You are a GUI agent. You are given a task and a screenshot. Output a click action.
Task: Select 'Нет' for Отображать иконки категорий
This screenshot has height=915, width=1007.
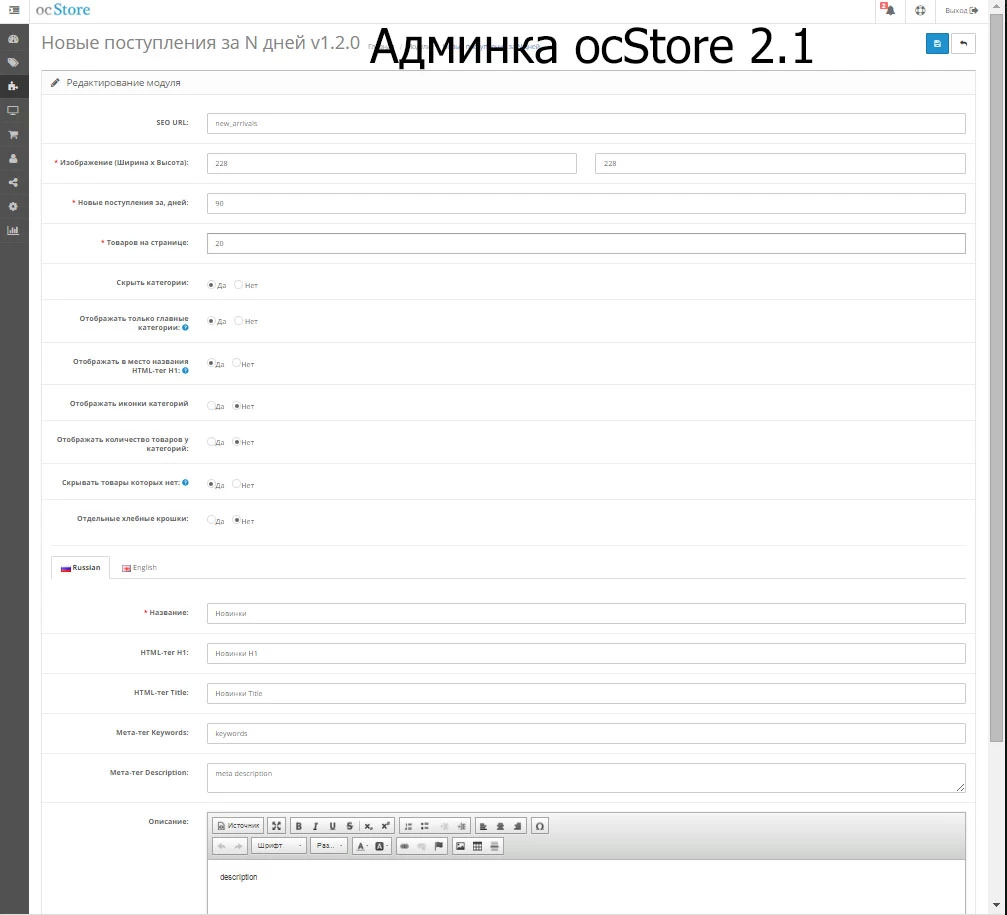coord(236,405)
